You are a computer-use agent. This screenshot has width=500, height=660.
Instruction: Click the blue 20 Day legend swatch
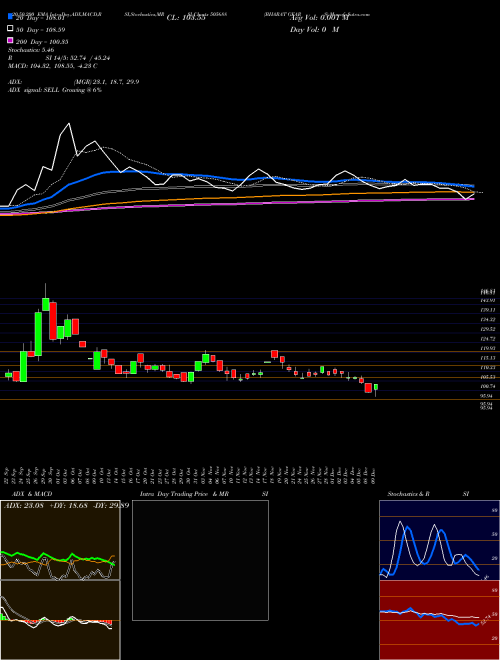pyautogui.click(x=11, y=17)
